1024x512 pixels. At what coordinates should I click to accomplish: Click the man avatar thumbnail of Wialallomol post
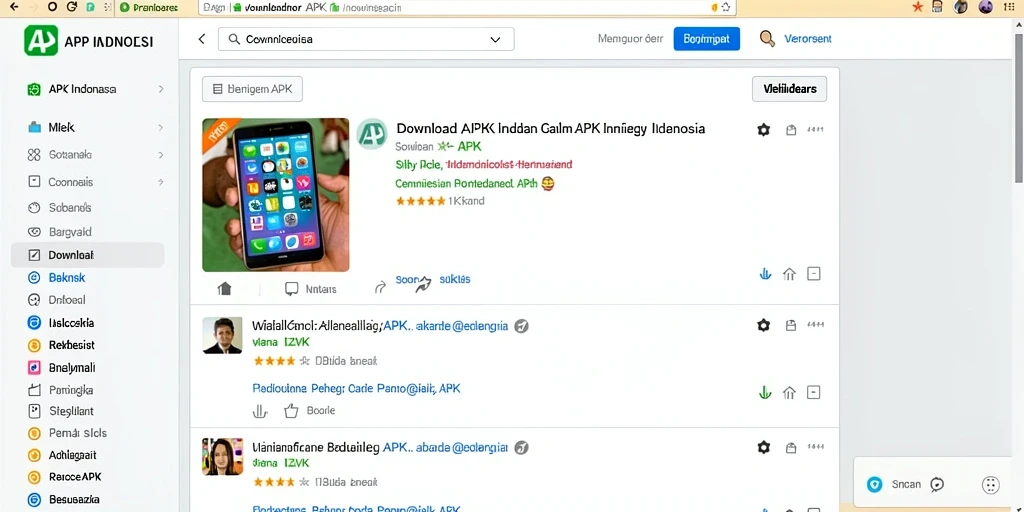point(223,336)
